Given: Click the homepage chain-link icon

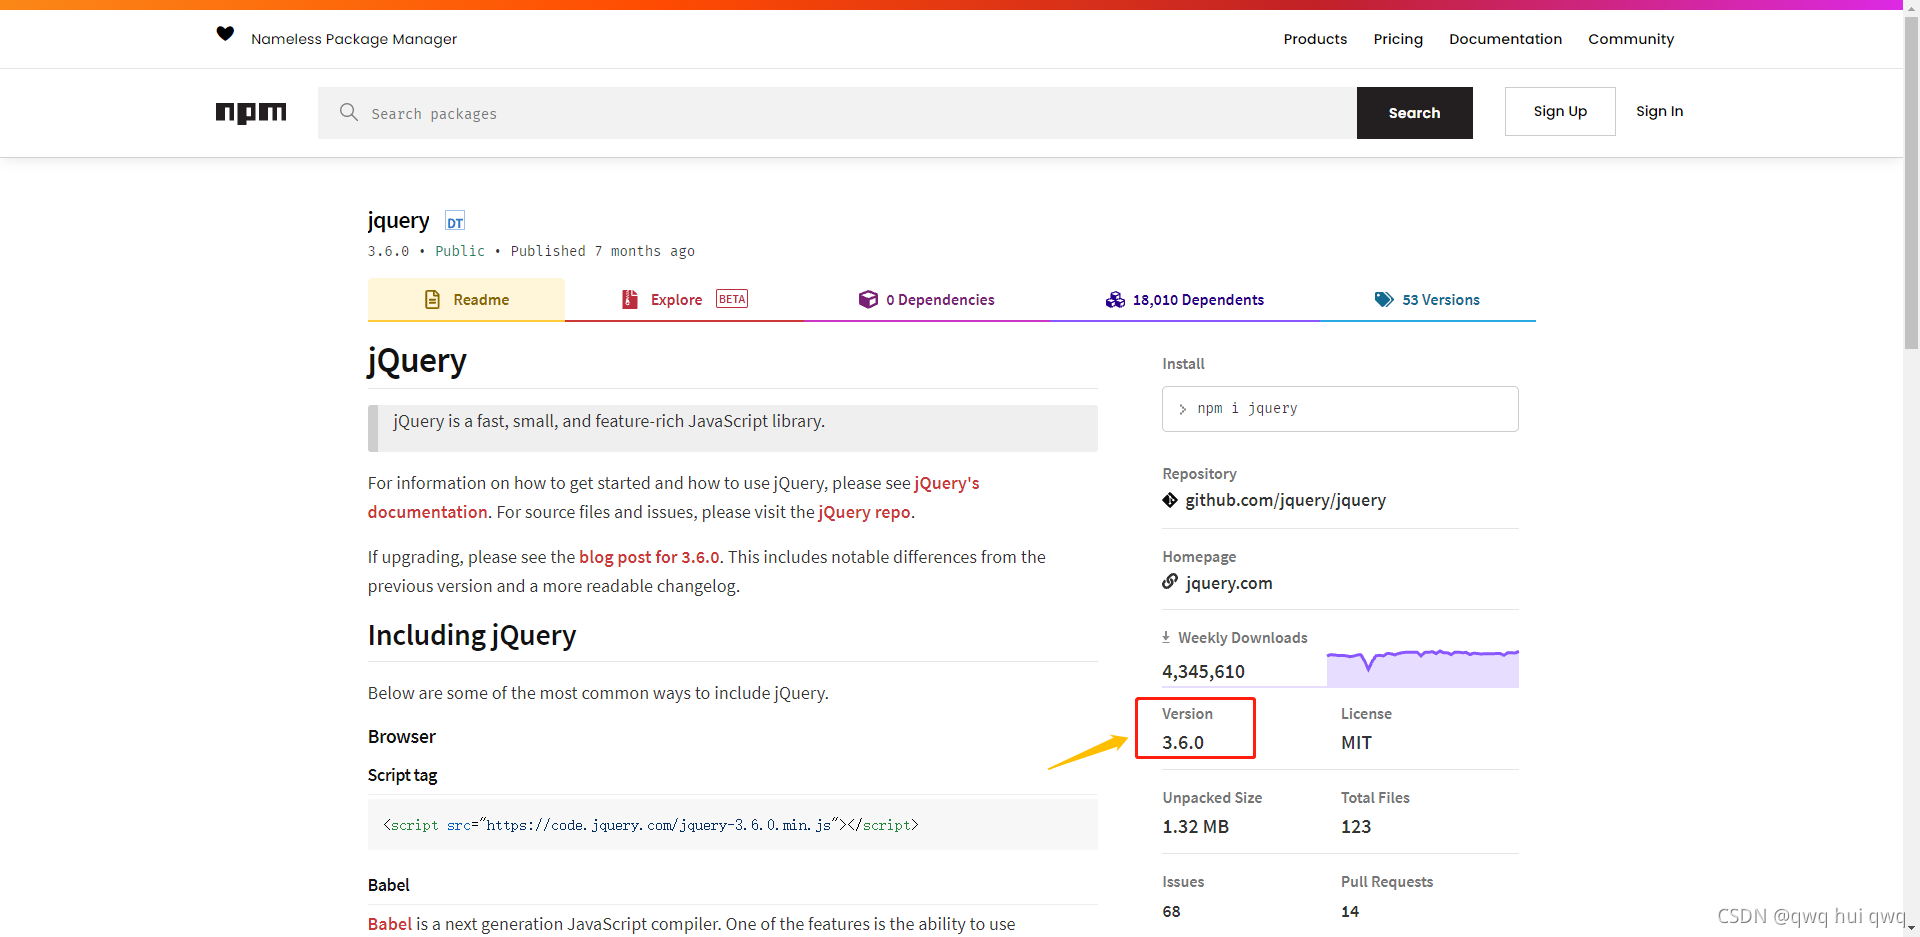Looking at the screenshot, I should [1170, 582].
